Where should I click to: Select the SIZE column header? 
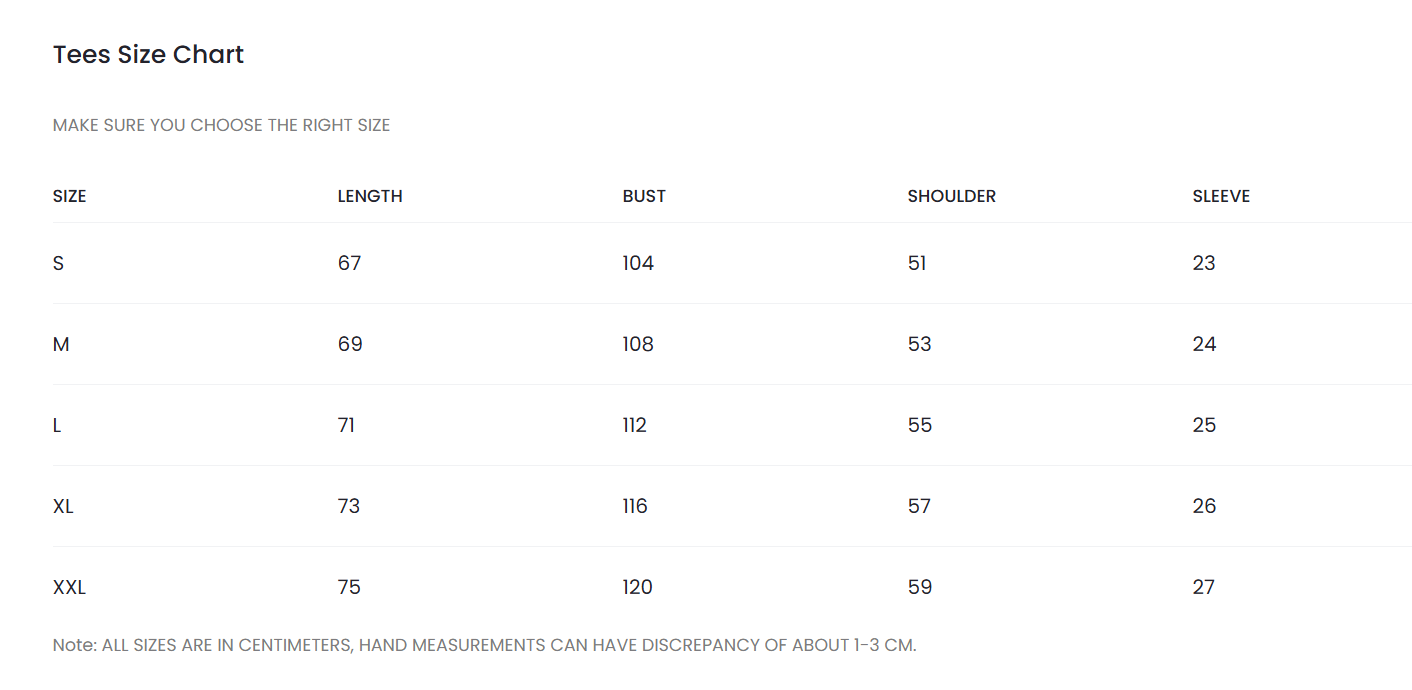click(70, 196)
